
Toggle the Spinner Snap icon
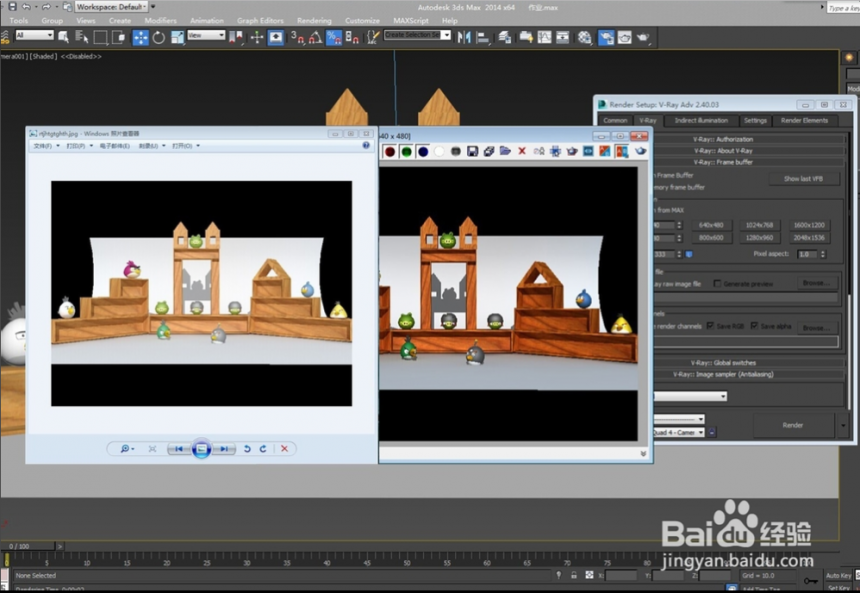[x=352, y=37]
